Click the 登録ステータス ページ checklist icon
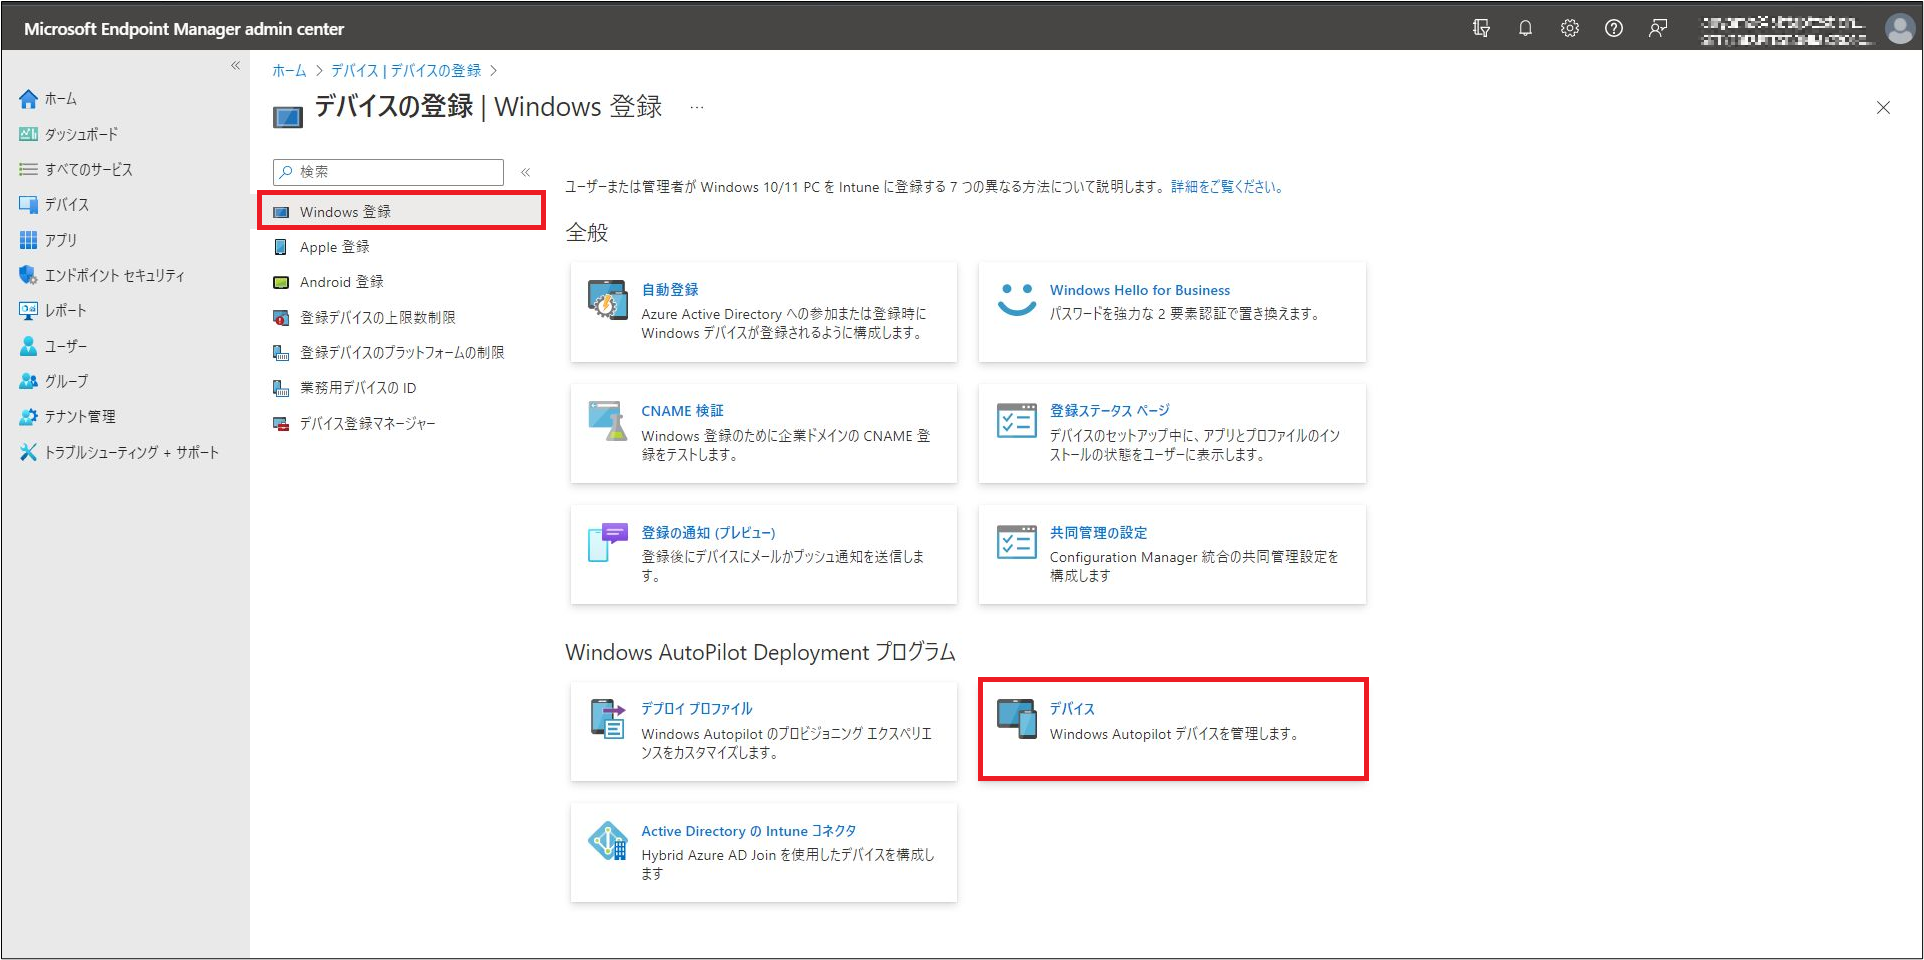1924x960 pixels. pos(1016,421)
